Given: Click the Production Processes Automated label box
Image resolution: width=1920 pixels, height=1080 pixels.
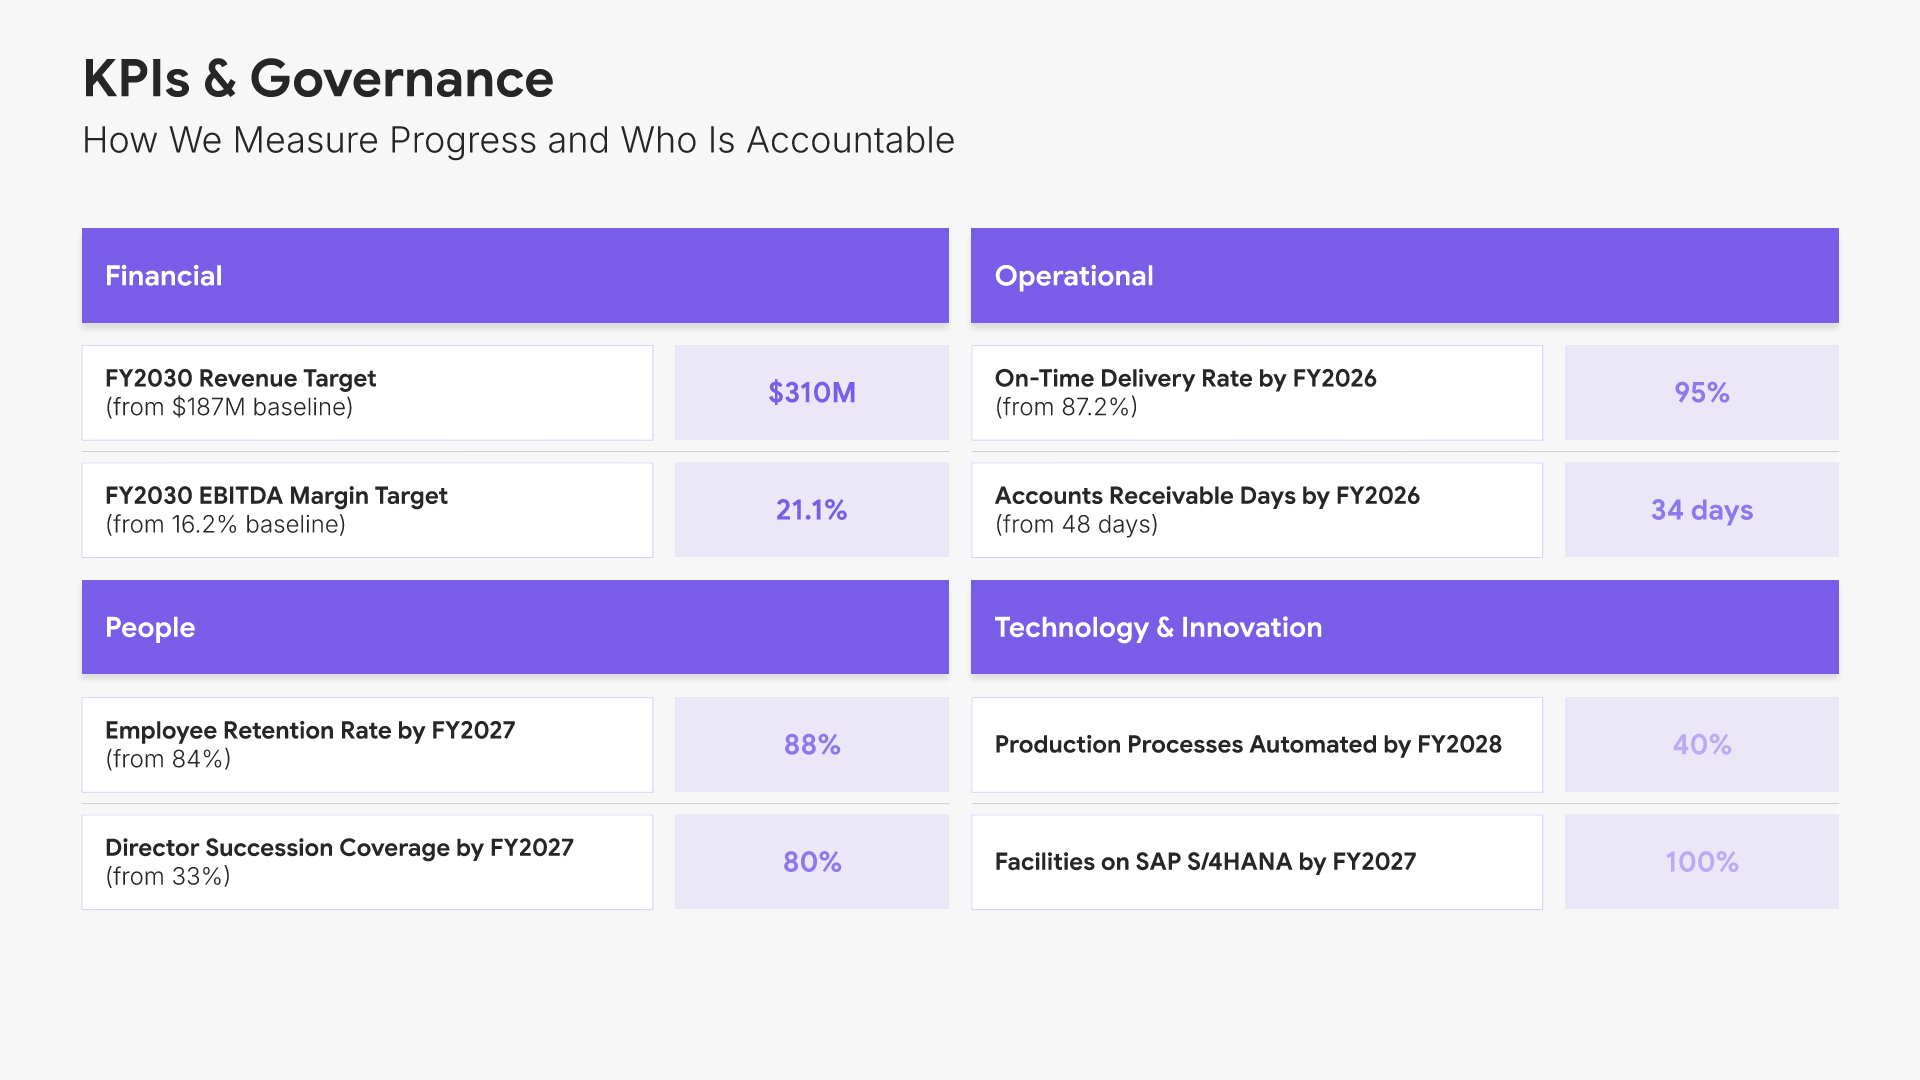Looking at the screenshot, I should pos(1256,744).
